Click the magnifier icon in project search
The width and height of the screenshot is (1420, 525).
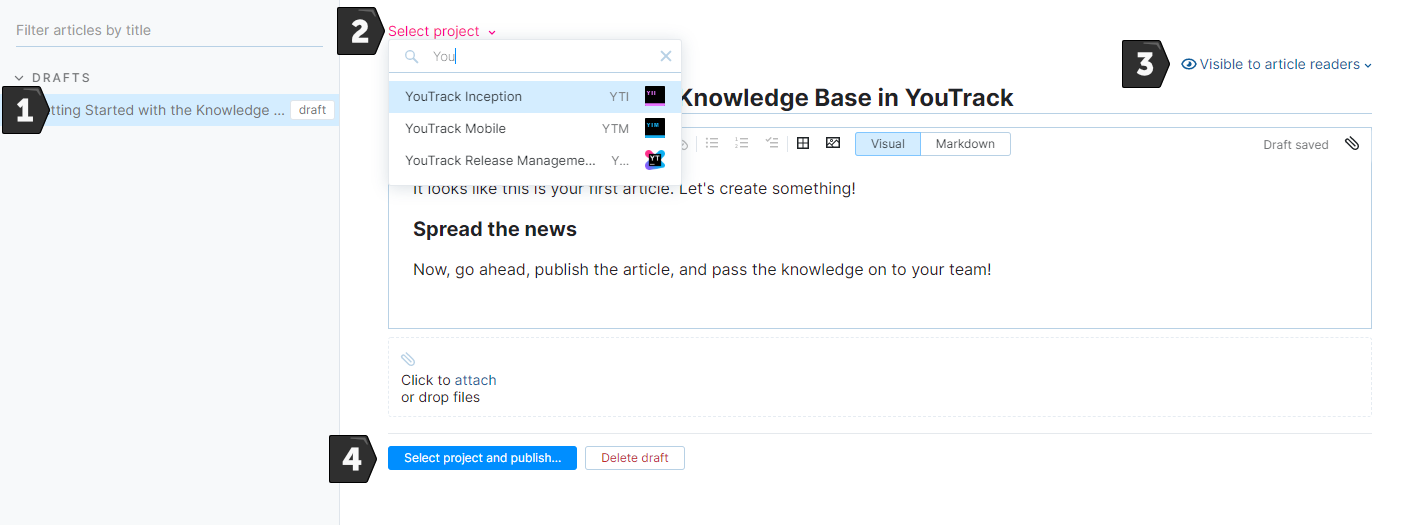pyautogui.click(x=411, y=57)
